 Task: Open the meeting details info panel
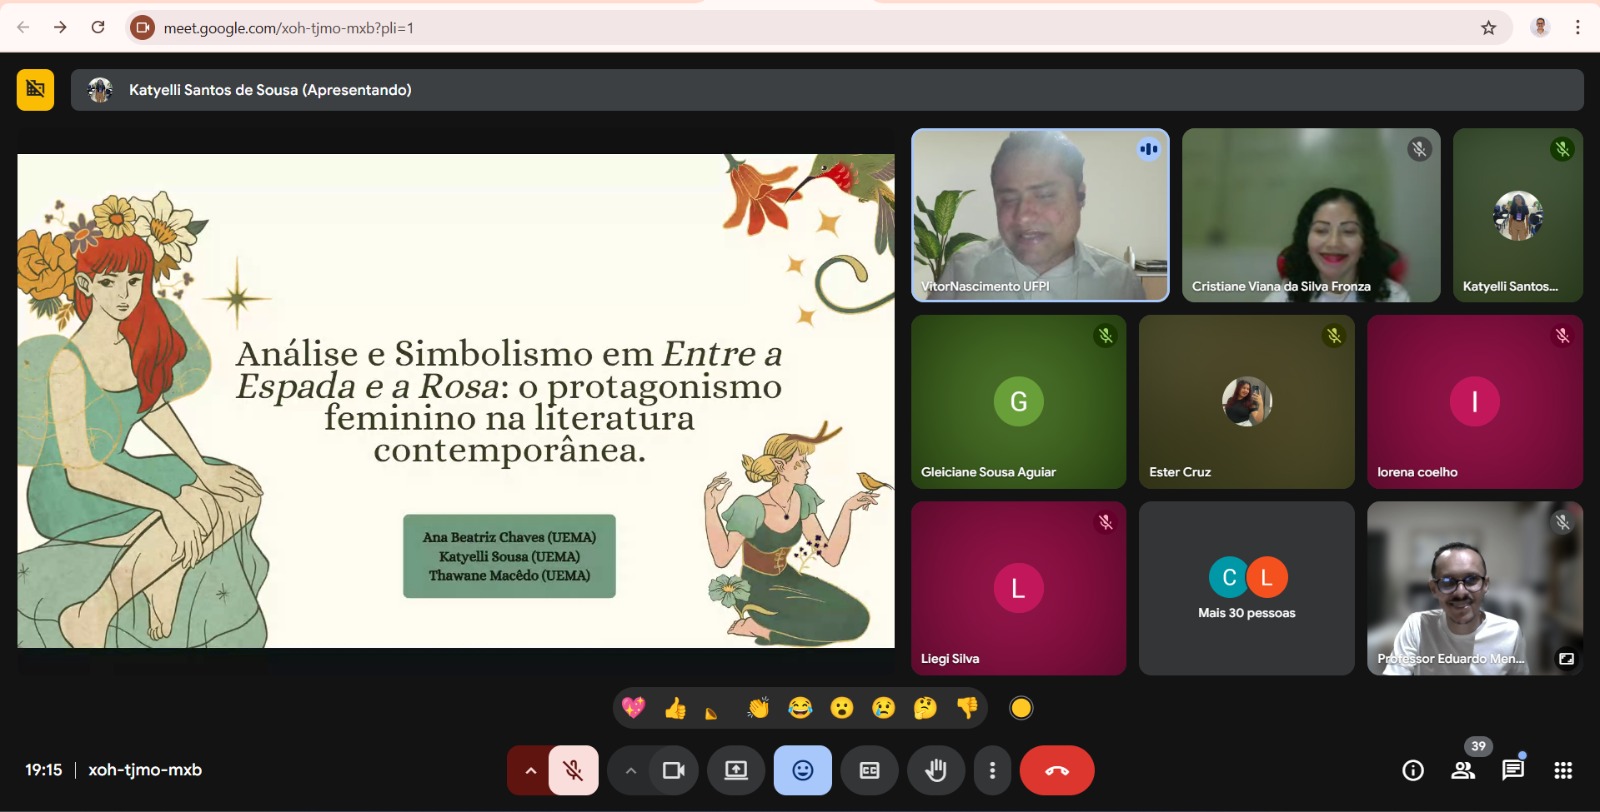coord(1413,770)
